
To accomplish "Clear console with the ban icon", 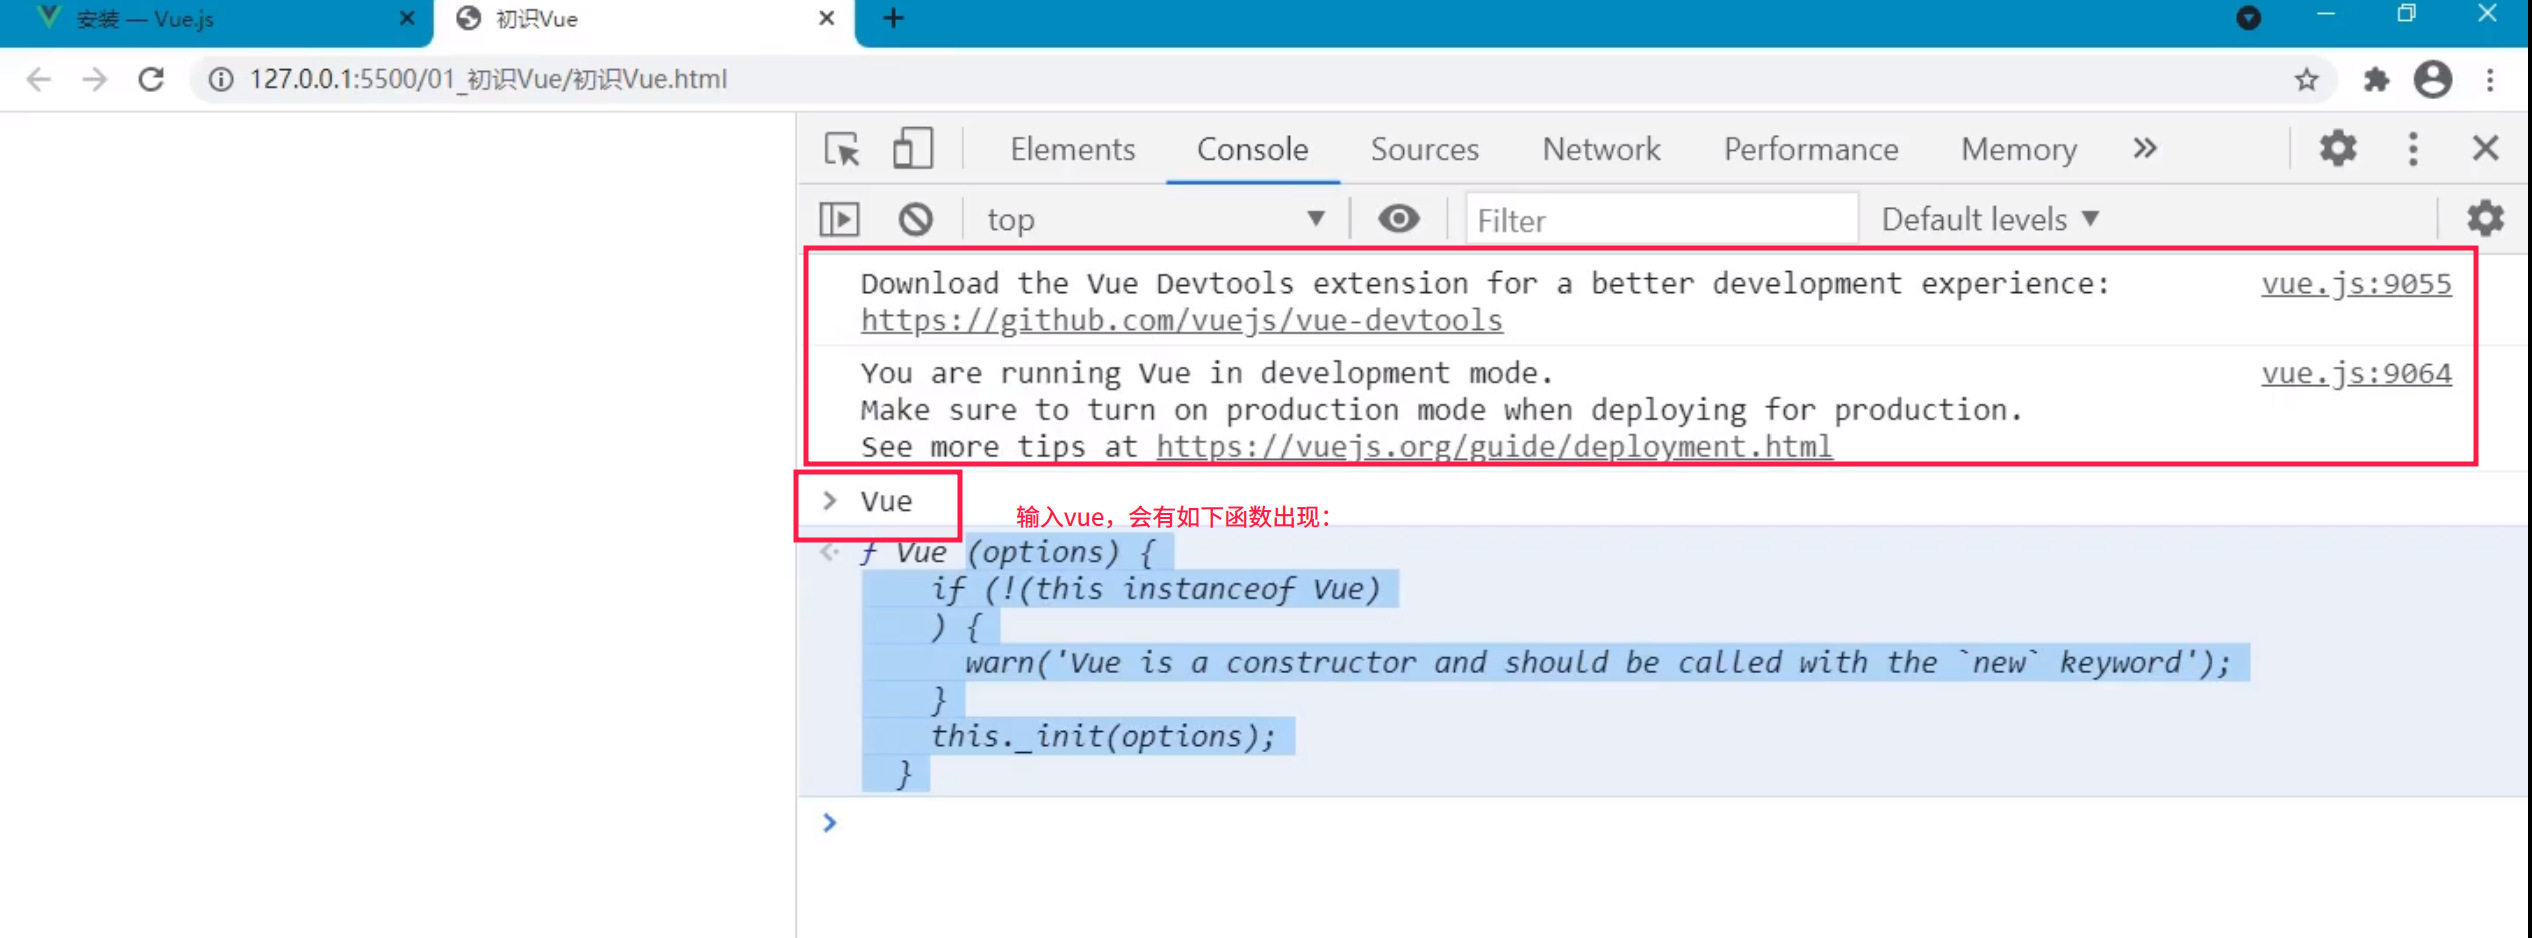I will click(x=915, y=219).
